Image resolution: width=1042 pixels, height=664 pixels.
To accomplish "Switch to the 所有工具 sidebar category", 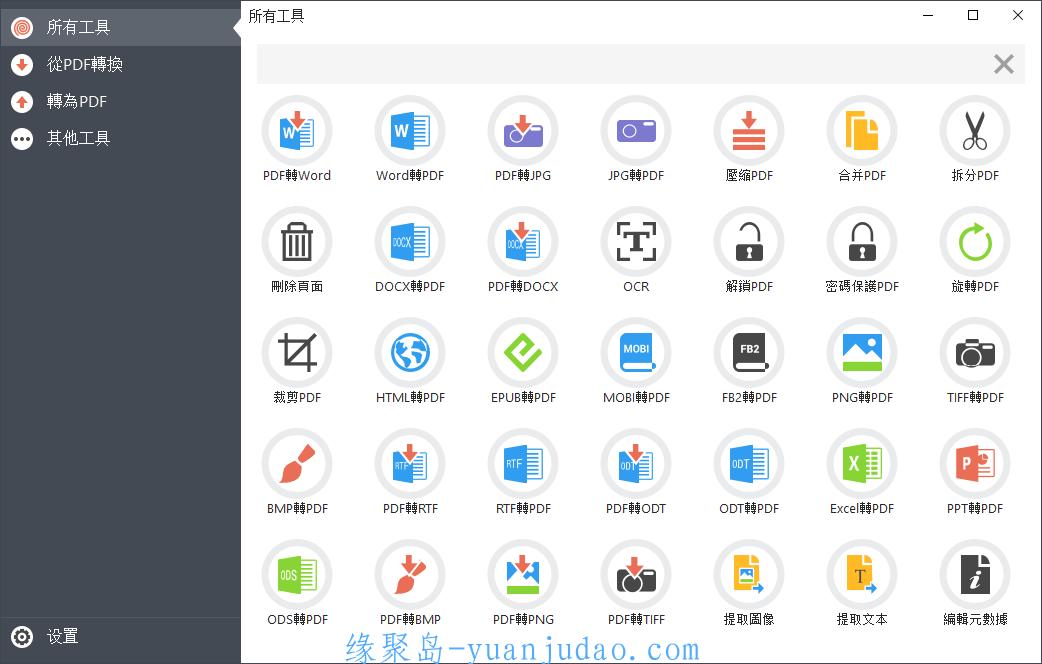I will [120, 27].
